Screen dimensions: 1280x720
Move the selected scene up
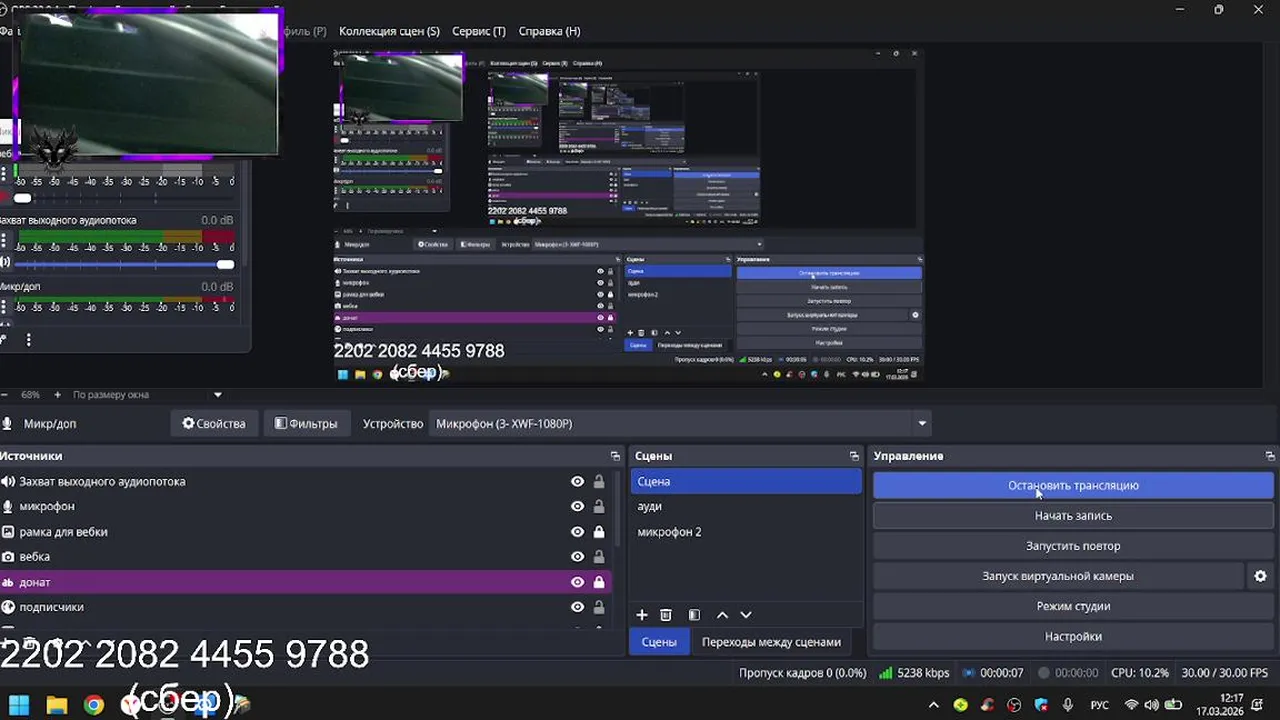coord(722,615)
